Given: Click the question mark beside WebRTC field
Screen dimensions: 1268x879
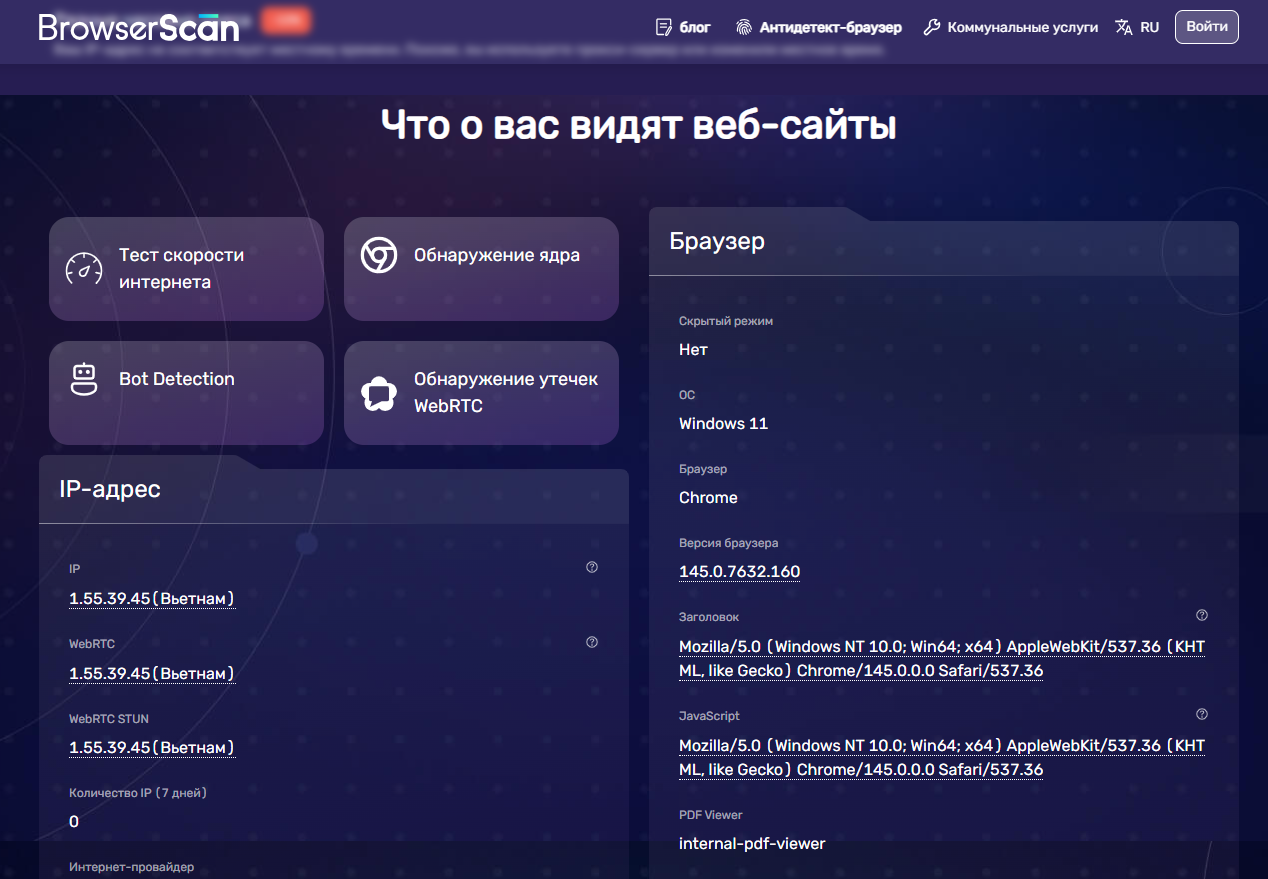Looking at the screenshot, I should coord(591,642).
